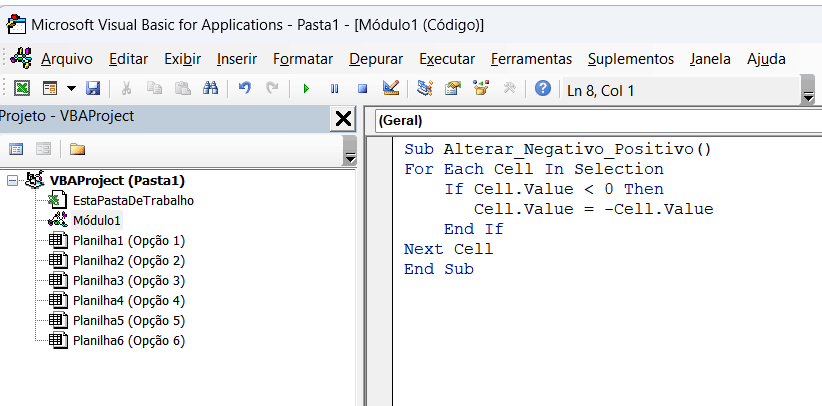This screenshot has height=406, width=822.
Task: Toggle Design Mode in the toolbar
Action: [391, 89]
